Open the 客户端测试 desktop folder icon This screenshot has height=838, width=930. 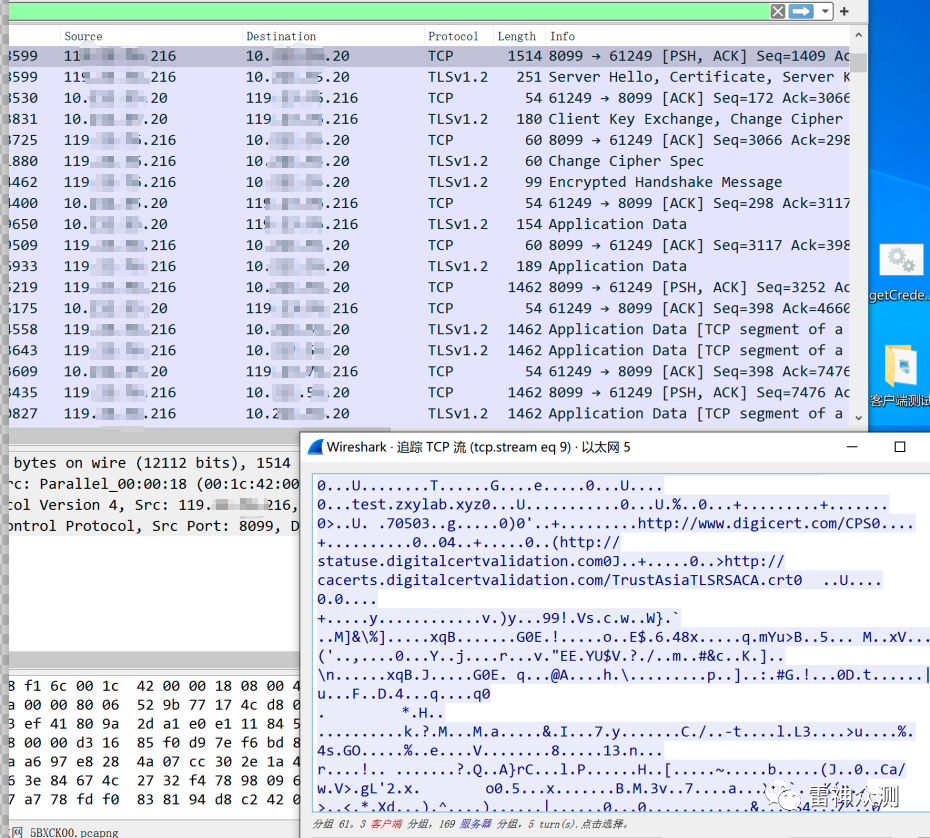click(x=901, y=375)
